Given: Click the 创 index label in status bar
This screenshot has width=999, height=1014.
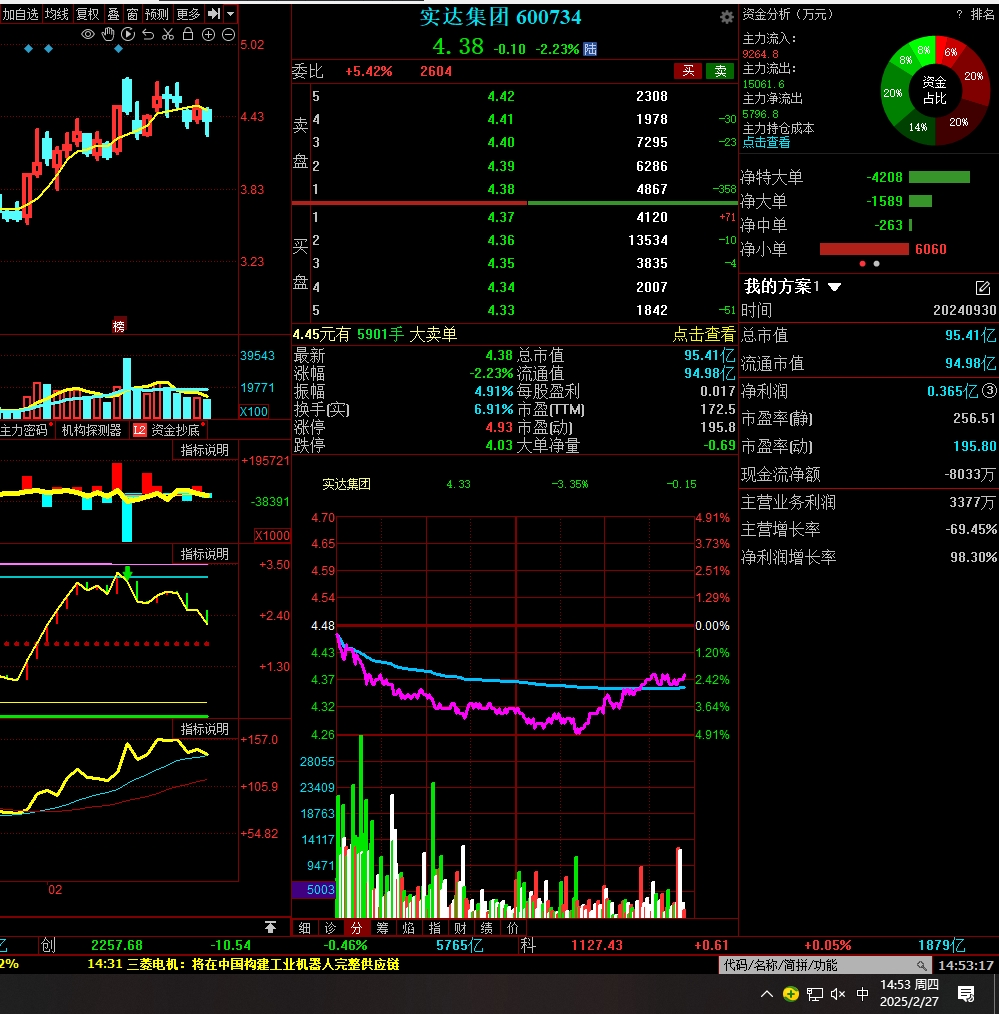Looking at the screenshot, I should click(x=48, y=945).
